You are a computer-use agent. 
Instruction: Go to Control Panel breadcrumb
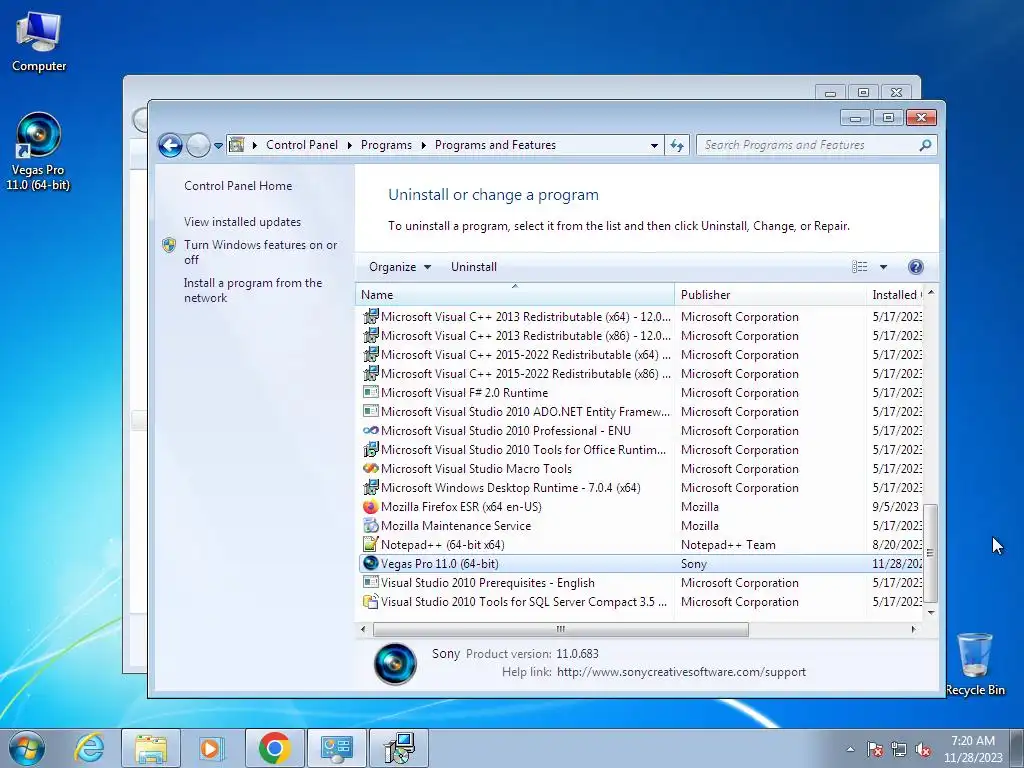(302, 145)
